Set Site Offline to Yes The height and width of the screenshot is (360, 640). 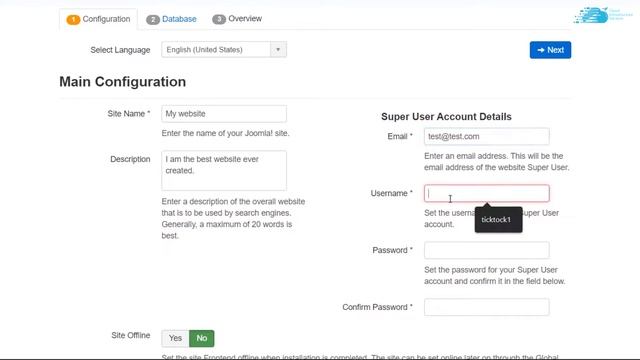pyautogui.click(x=175, y=338)
